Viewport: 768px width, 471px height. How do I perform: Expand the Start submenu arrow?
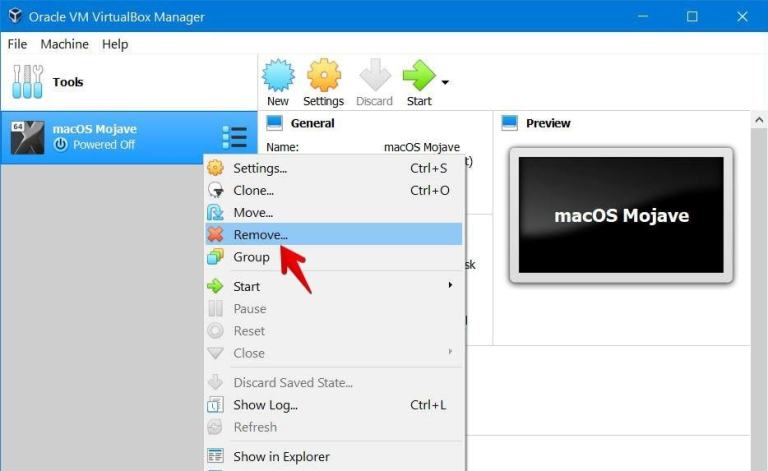450,285
